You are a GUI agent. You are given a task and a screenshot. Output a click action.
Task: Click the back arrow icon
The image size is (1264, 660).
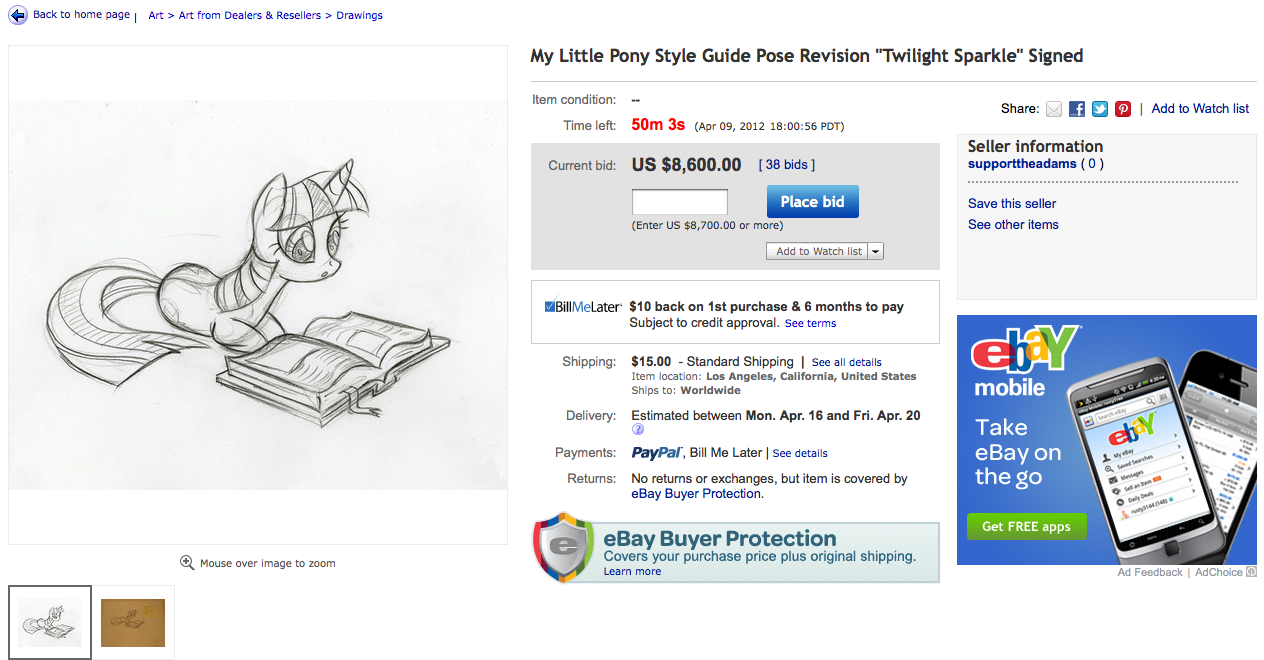coord(17,15)
